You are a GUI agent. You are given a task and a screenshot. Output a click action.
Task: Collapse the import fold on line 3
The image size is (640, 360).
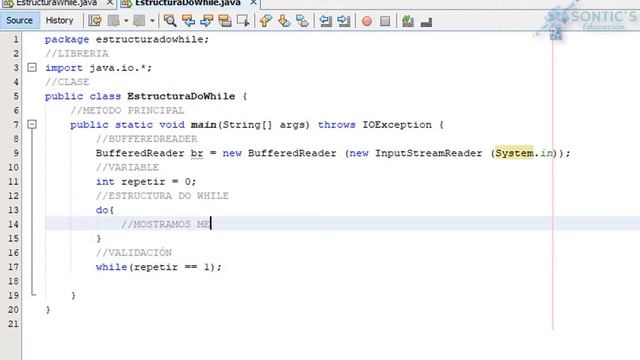pyautogui.click(x=32, y=67)
